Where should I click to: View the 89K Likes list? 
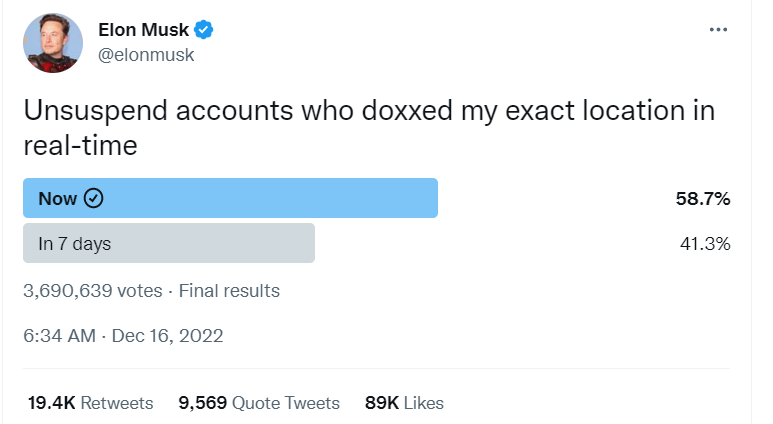coord(404,403)
